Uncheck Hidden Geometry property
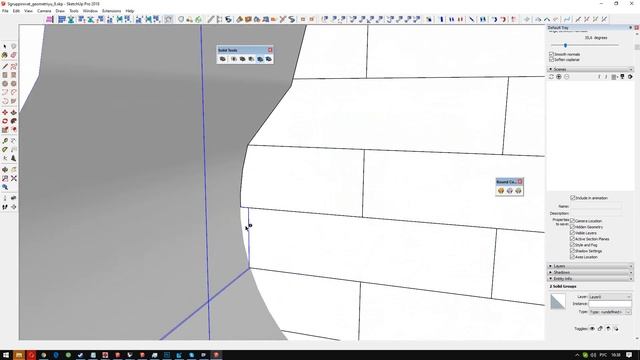Screen dimensions: 640x360 (572, 227)
